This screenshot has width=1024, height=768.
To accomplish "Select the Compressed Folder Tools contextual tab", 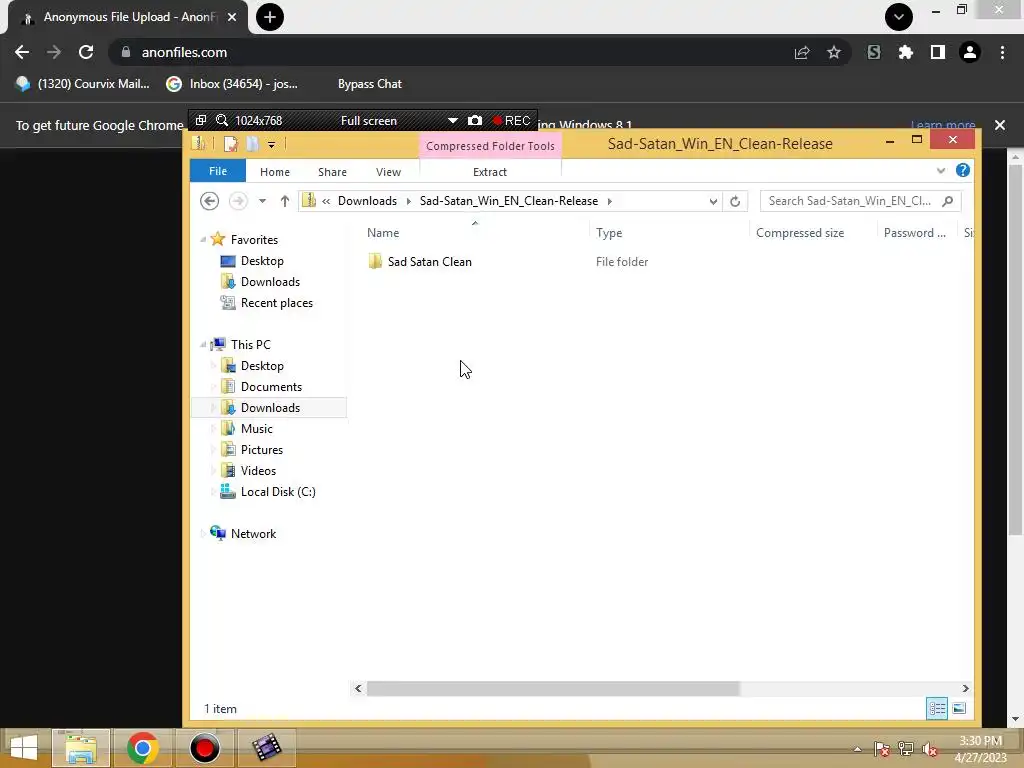I will 490,146.
